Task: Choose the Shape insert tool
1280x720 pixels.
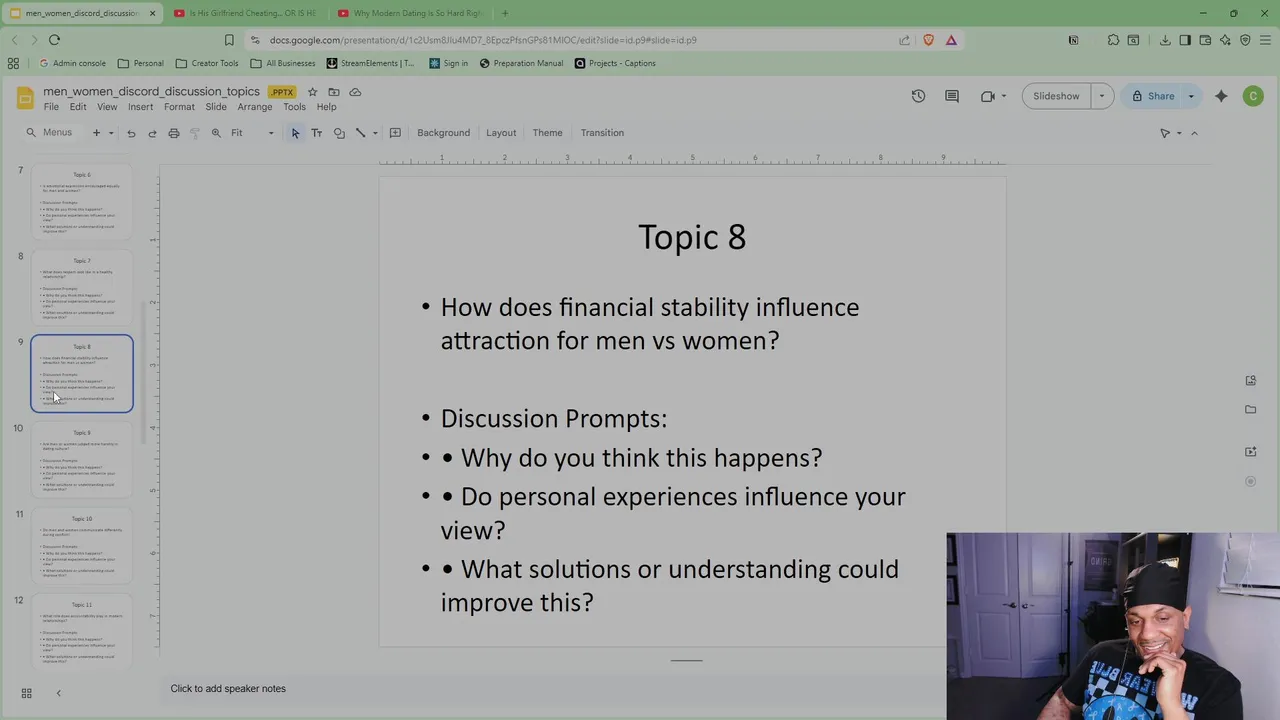Action: pos(339,133)
